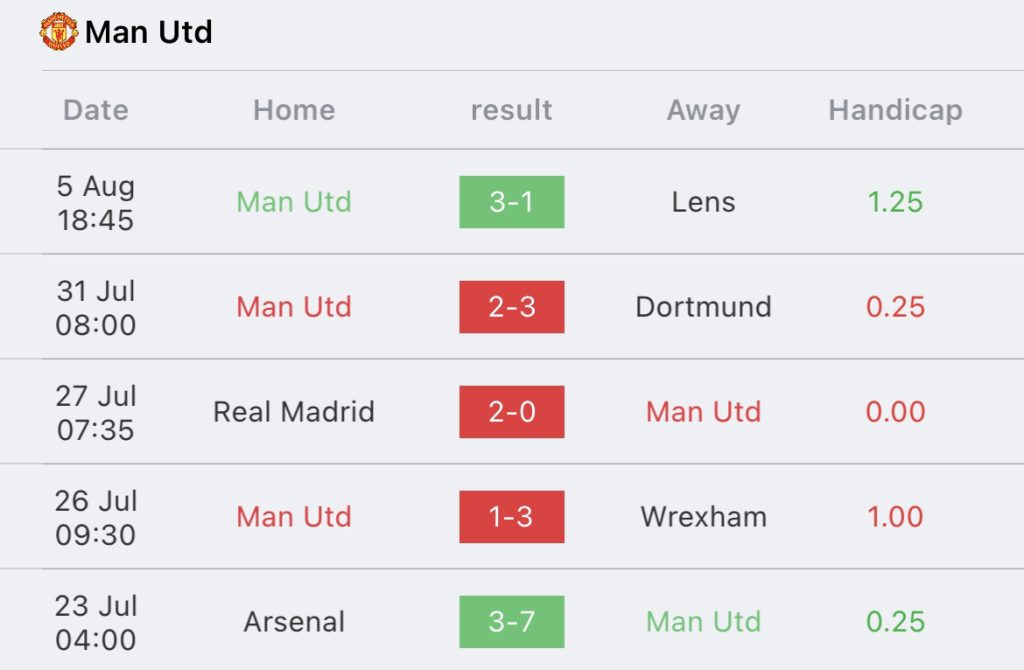Click the Manchester United crest icon
The height and width of the screenshot is (670, 1024).
coord(59,31)
